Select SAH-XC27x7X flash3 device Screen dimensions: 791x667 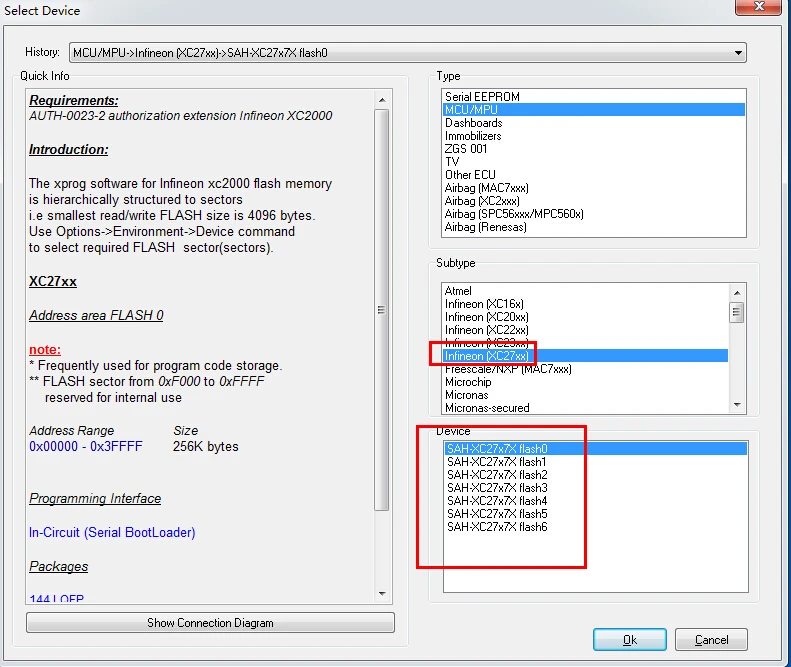click(596, 488)
